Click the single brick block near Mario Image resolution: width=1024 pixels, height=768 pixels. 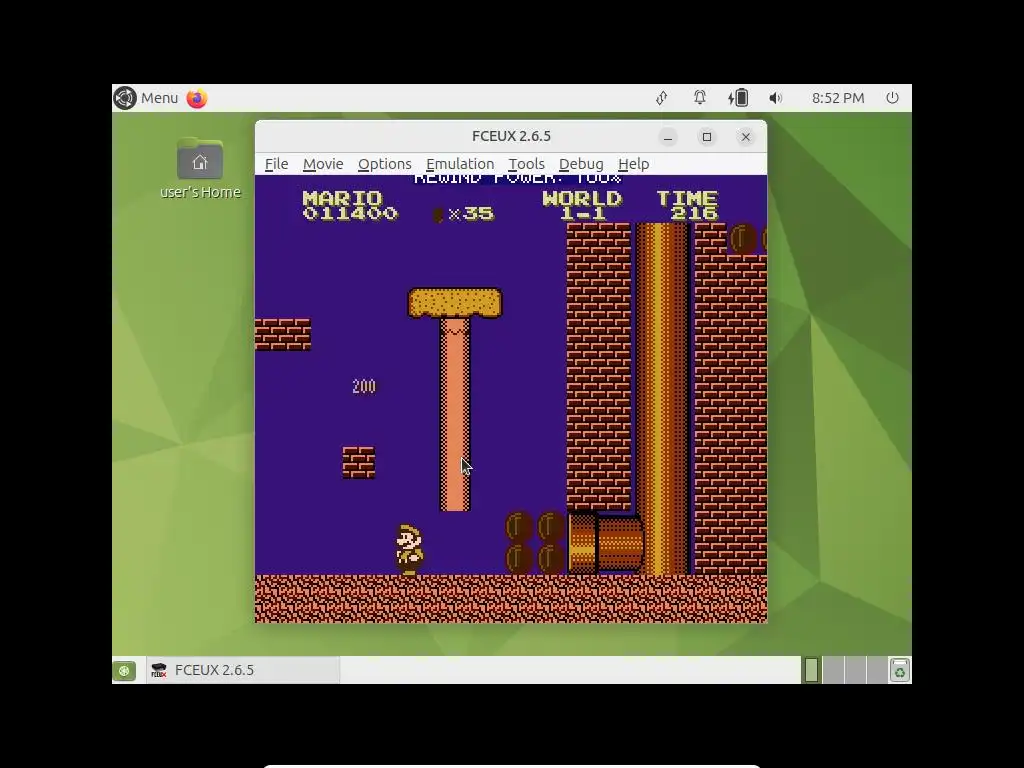(359, 462)
